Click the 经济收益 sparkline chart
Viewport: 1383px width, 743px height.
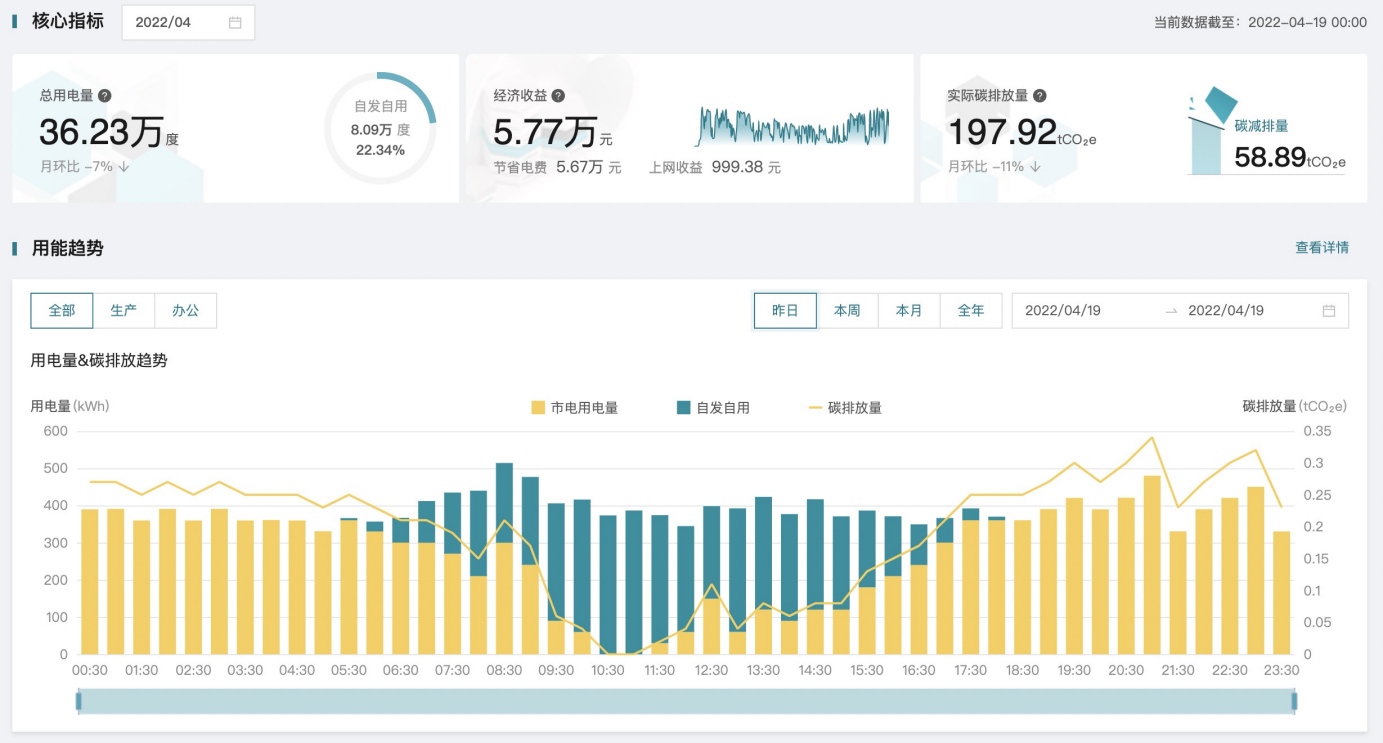(792, 126)
